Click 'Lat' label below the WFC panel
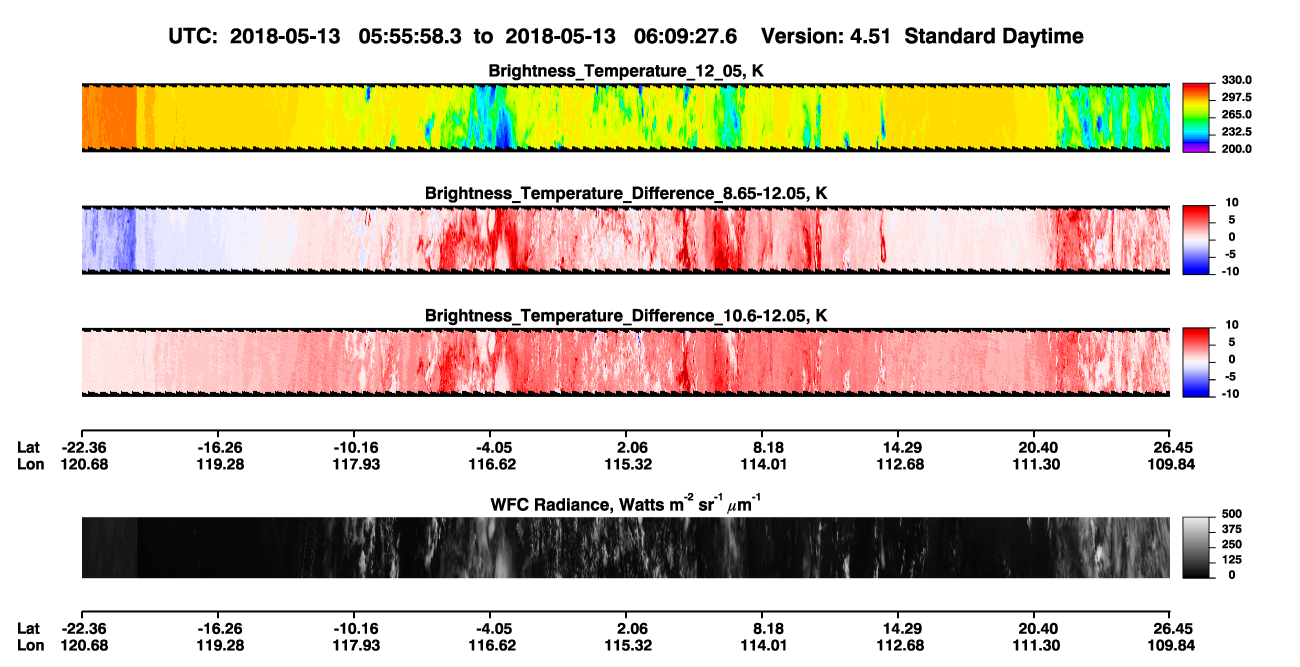This screenshot has height=667, width=1300. pos(29,629)
